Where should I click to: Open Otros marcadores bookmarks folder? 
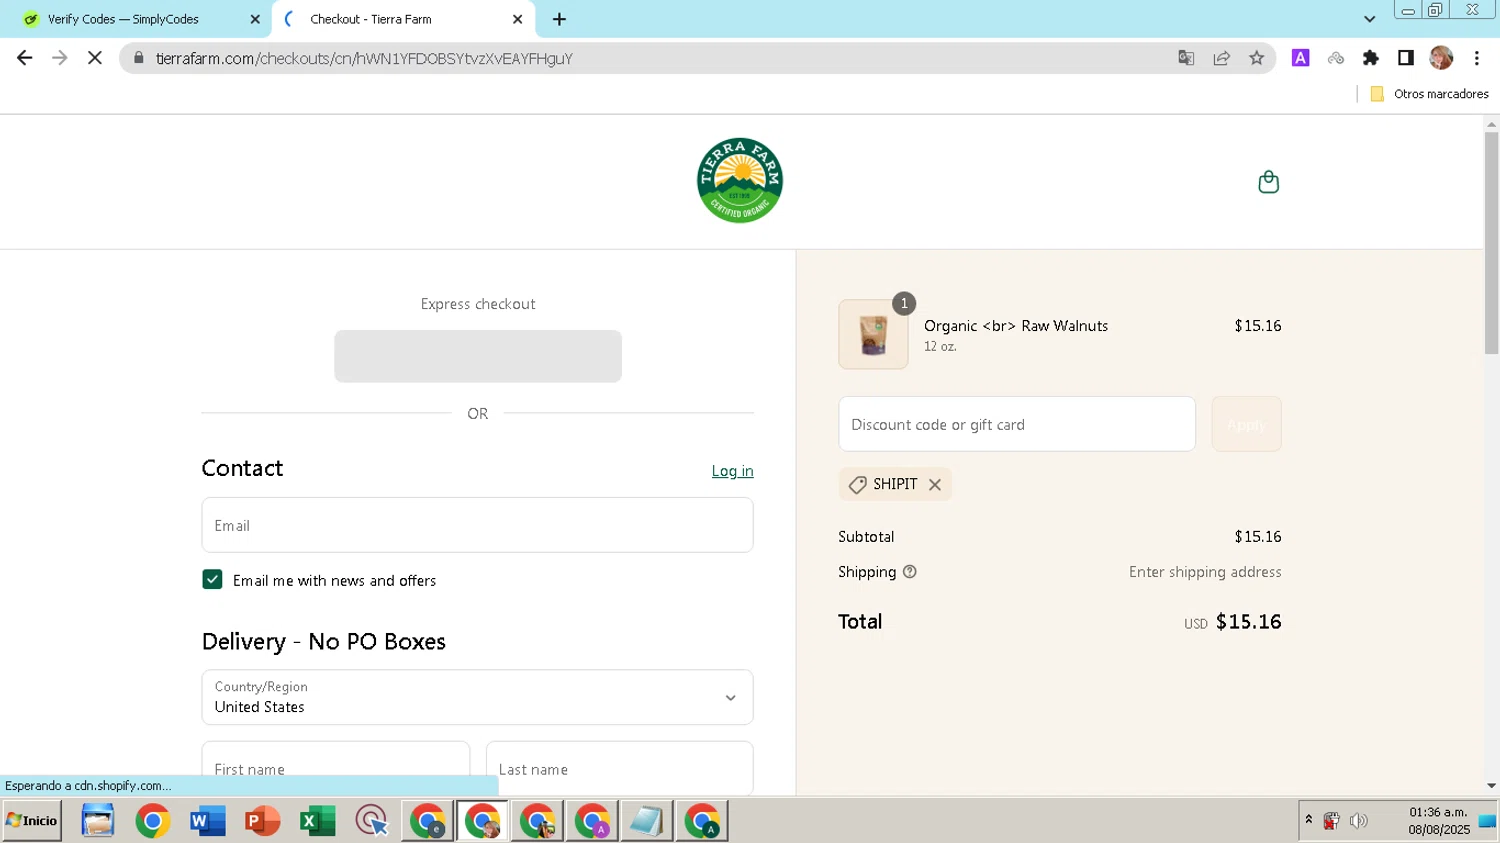click(1429, 93)
